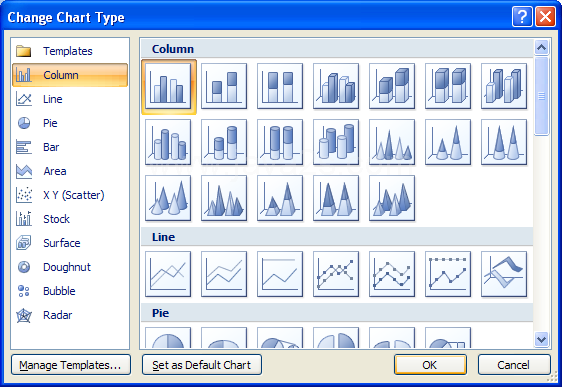Choose the Stacked Line chart icon
The image size is (562, 387).
224,274
